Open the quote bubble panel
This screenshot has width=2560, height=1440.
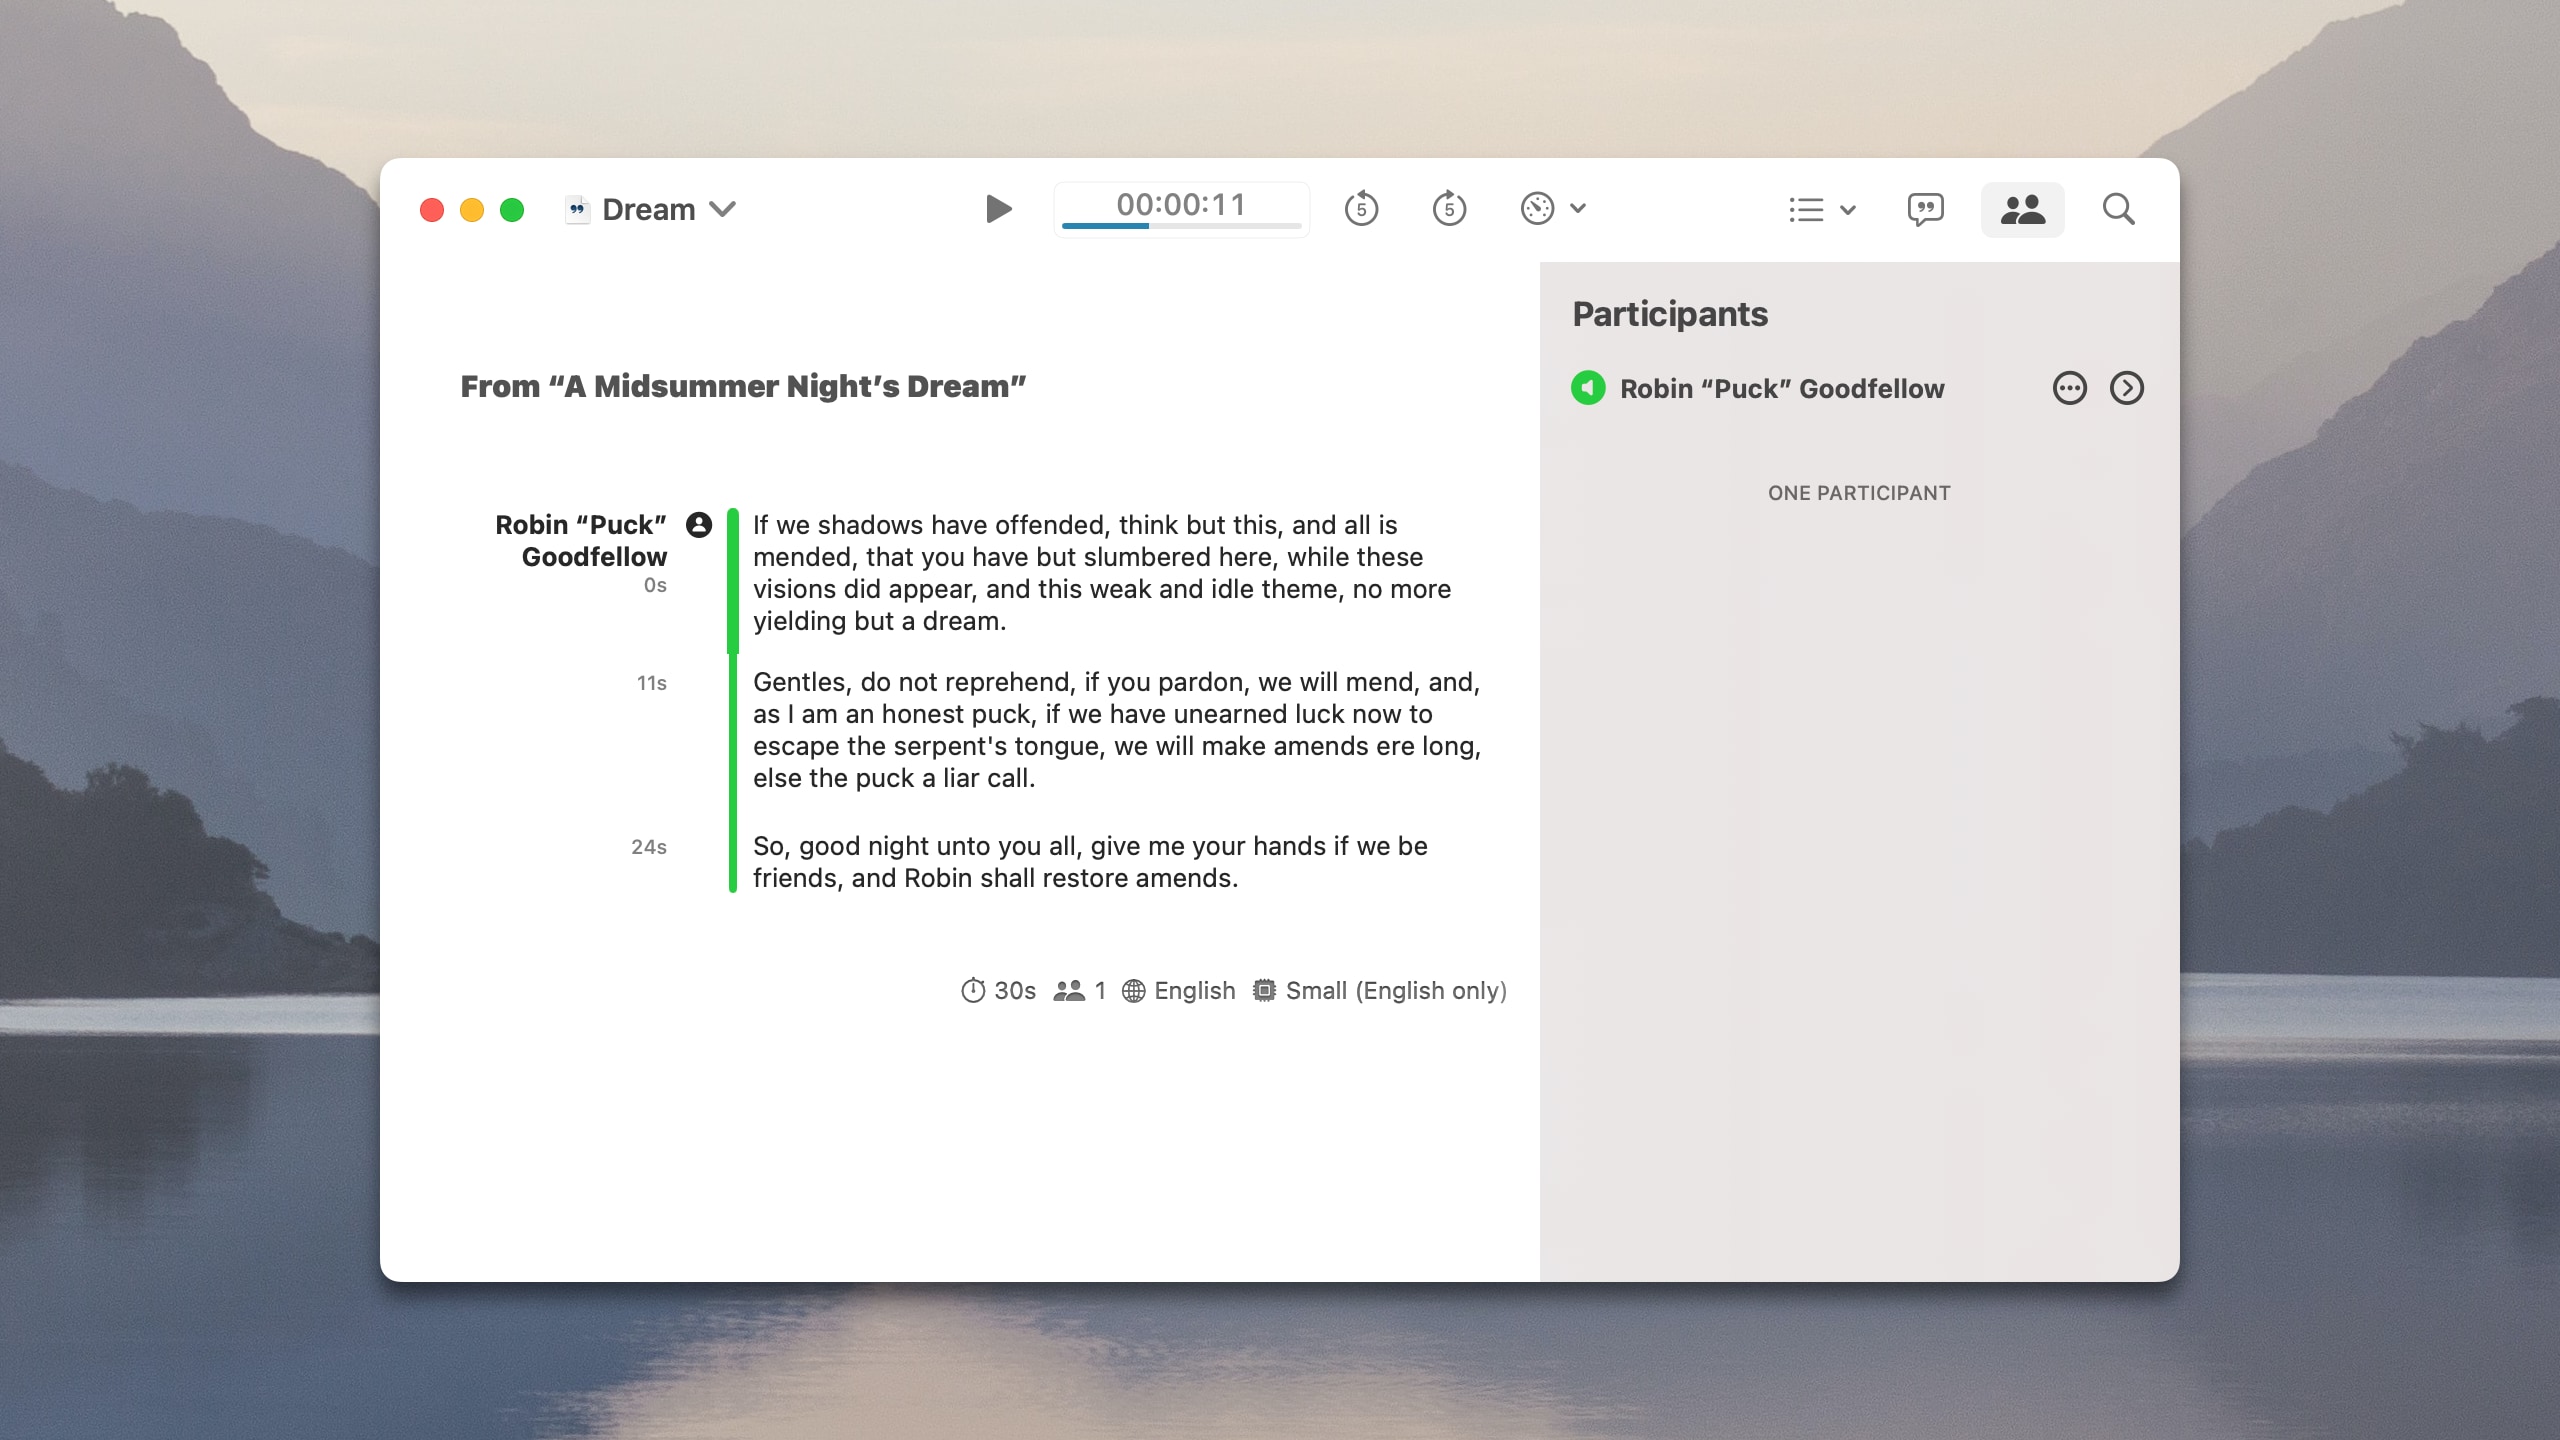[1925, 210]
